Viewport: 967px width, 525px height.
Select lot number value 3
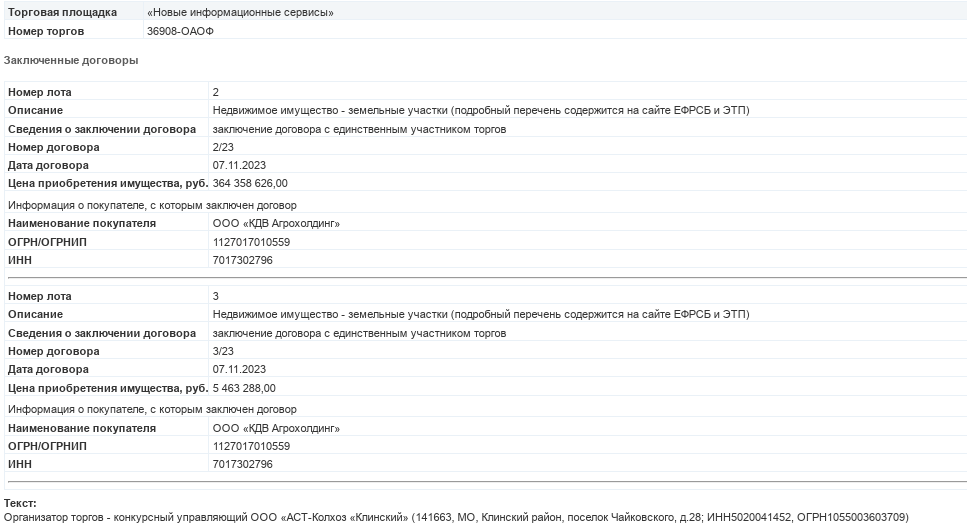(216, 296)
